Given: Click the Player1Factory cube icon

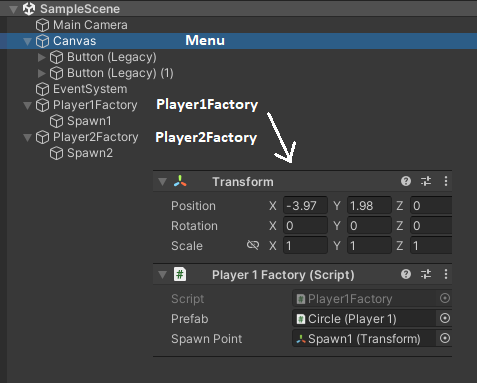Looking at the screenshot, I should 42,105.
